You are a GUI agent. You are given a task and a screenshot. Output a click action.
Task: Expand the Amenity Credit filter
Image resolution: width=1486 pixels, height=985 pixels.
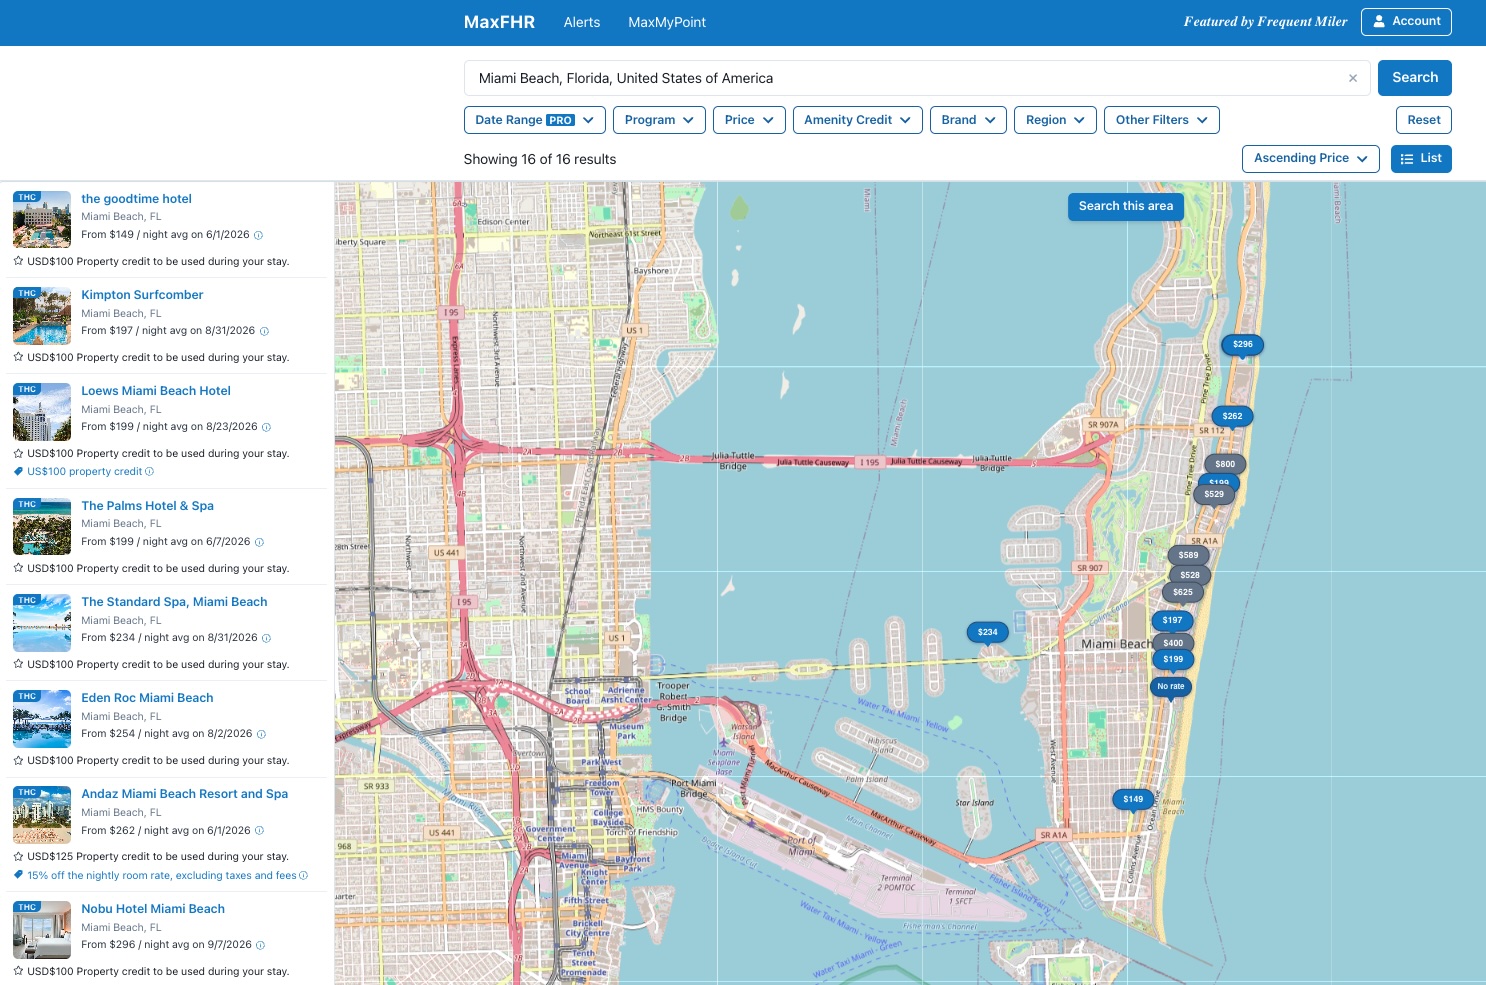857,120
